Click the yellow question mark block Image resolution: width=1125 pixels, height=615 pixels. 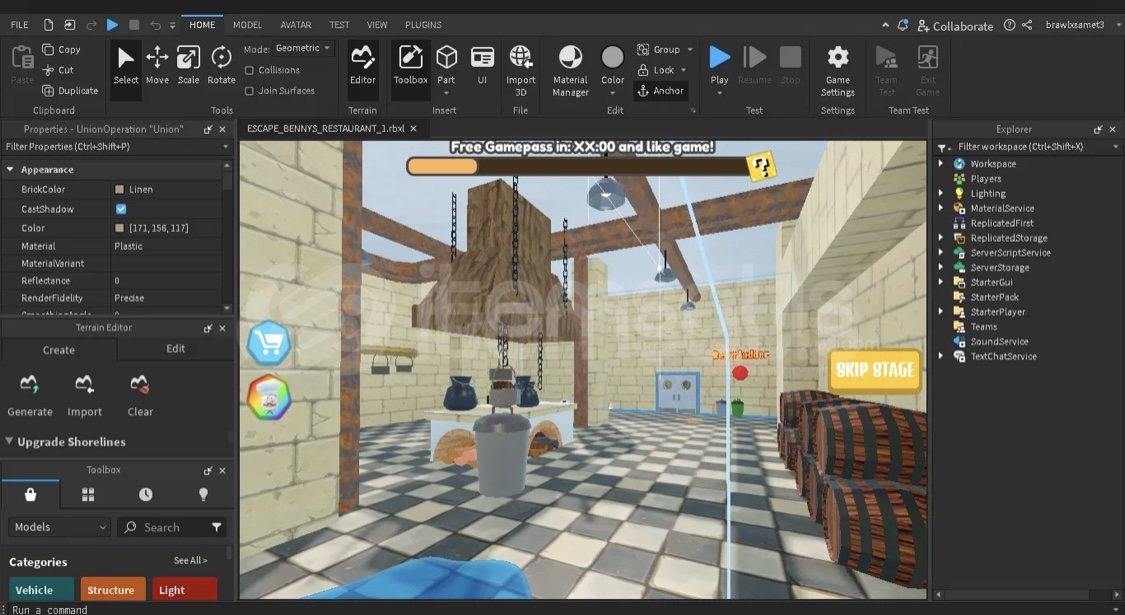coord(761,166)
